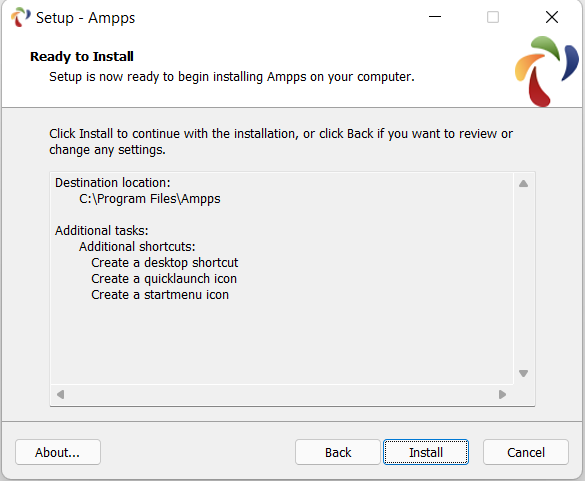Click the Ampps icon in title bar
585x481 pixels.
(21, 17)
